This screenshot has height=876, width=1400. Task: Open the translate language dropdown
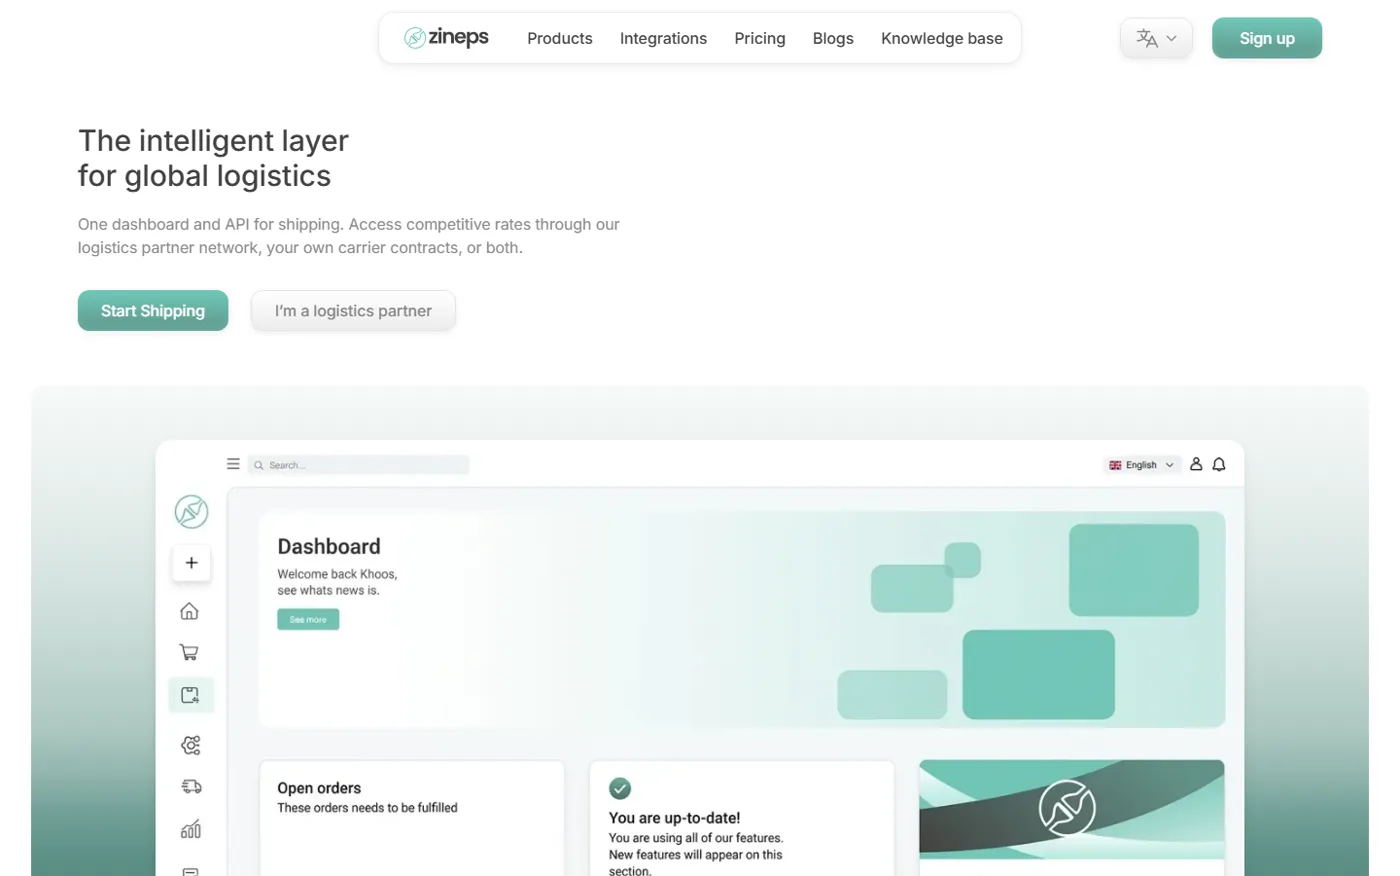click(x=1156, y=39)
